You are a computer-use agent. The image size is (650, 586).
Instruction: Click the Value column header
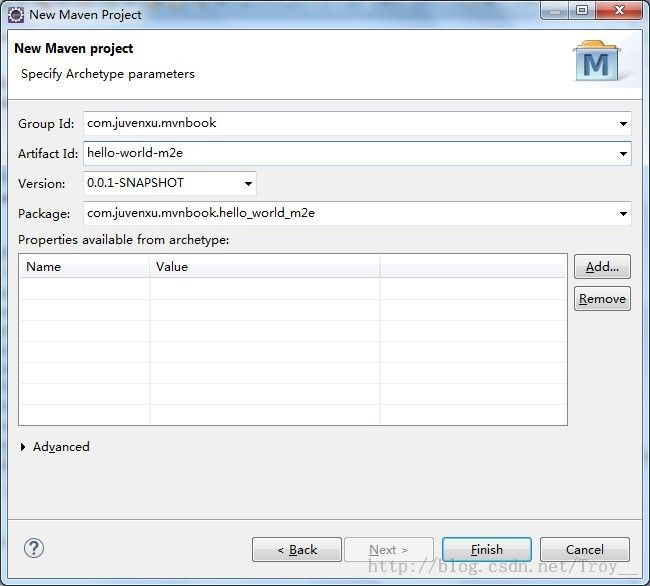click(x=264, y=266)
